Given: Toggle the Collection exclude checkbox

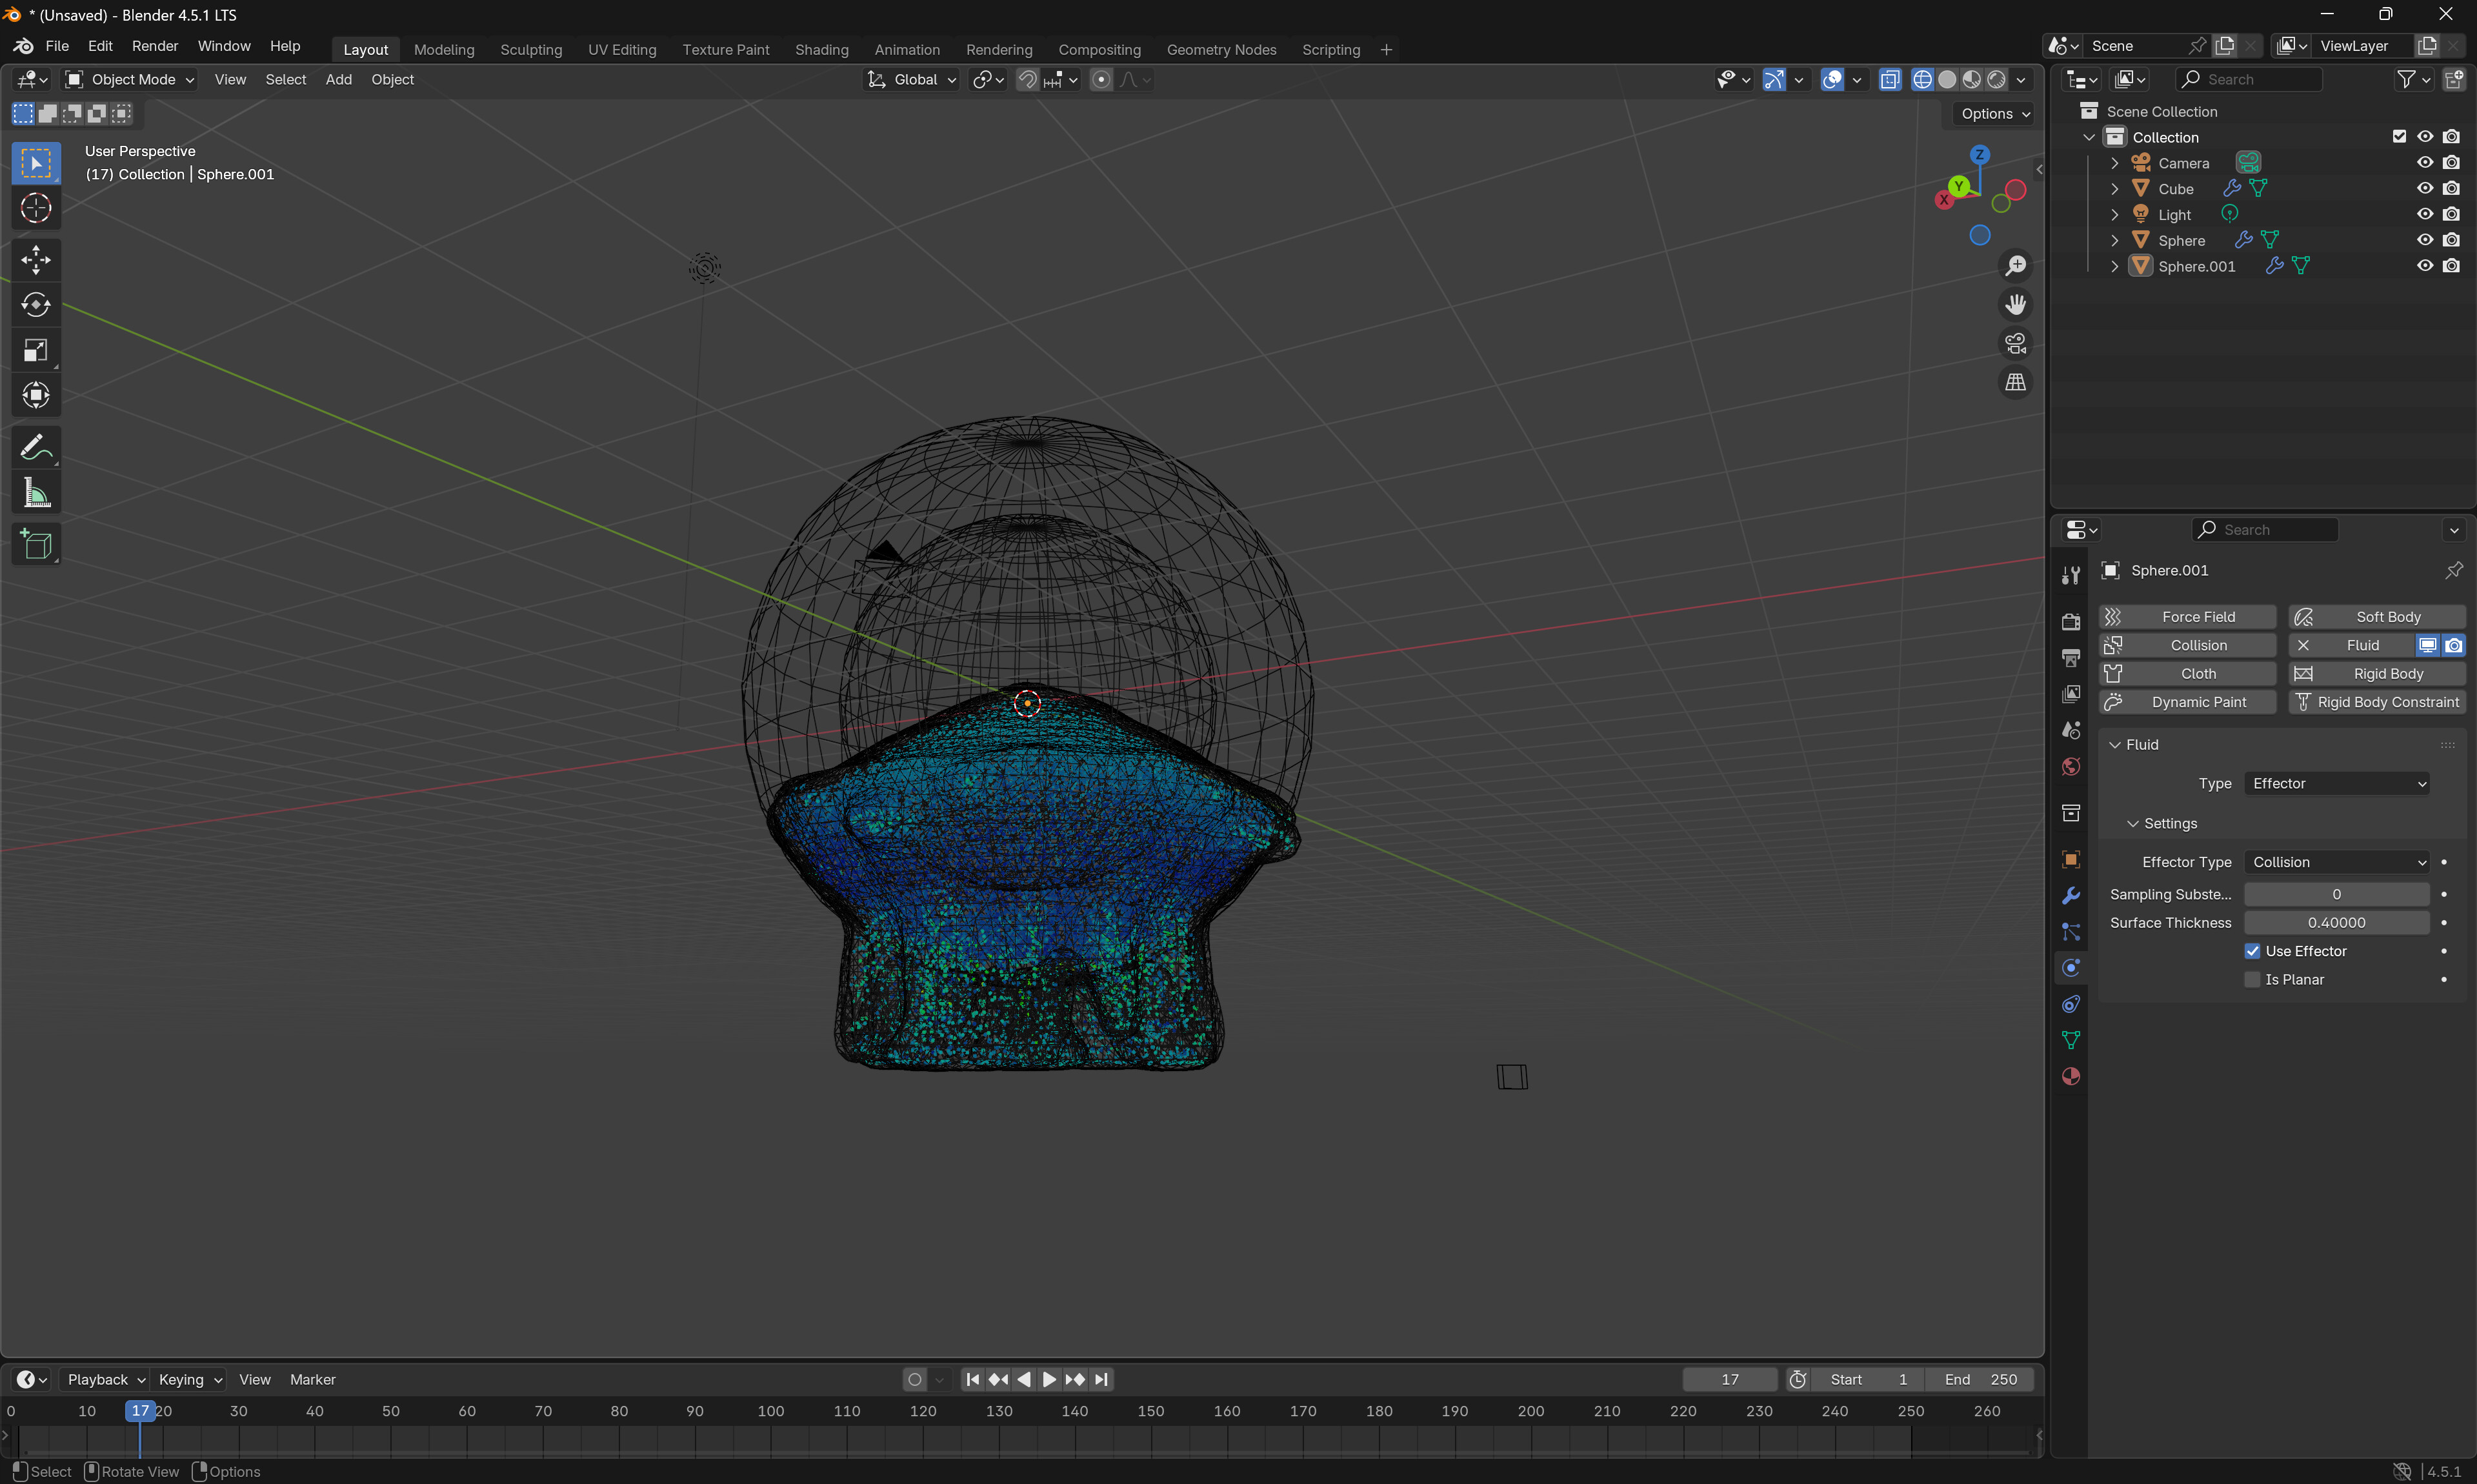Looking at the screenshot, I should 2399,137.
